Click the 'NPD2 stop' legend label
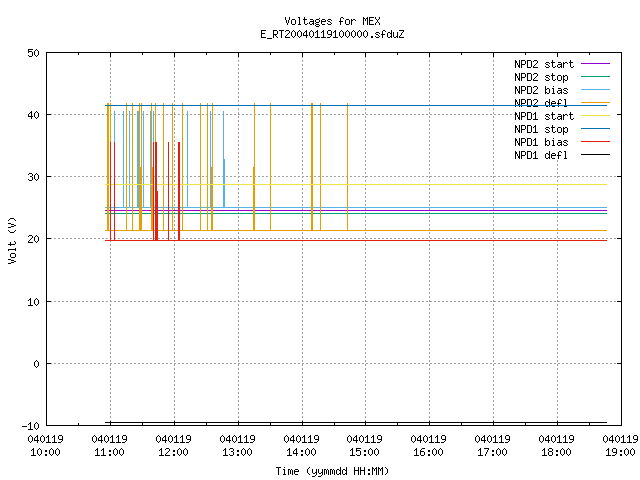This screenshot has height=480, width=640. point(541,77)
